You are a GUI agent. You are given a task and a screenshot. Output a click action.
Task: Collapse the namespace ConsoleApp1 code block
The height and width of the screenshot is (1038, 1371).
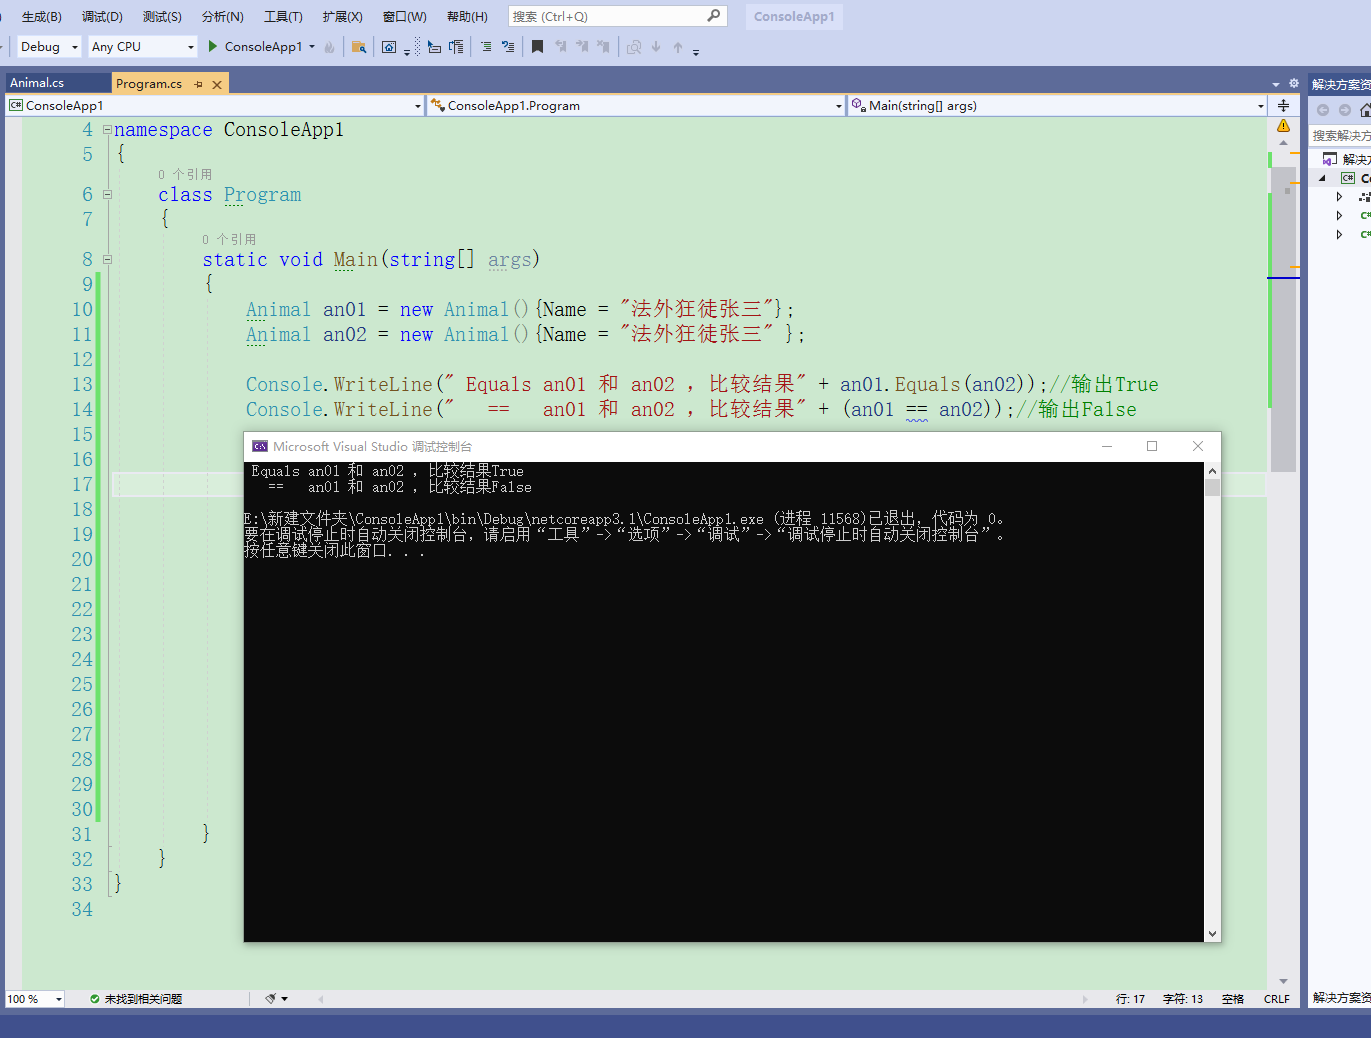pyautogui.click(x=107, y=130)
